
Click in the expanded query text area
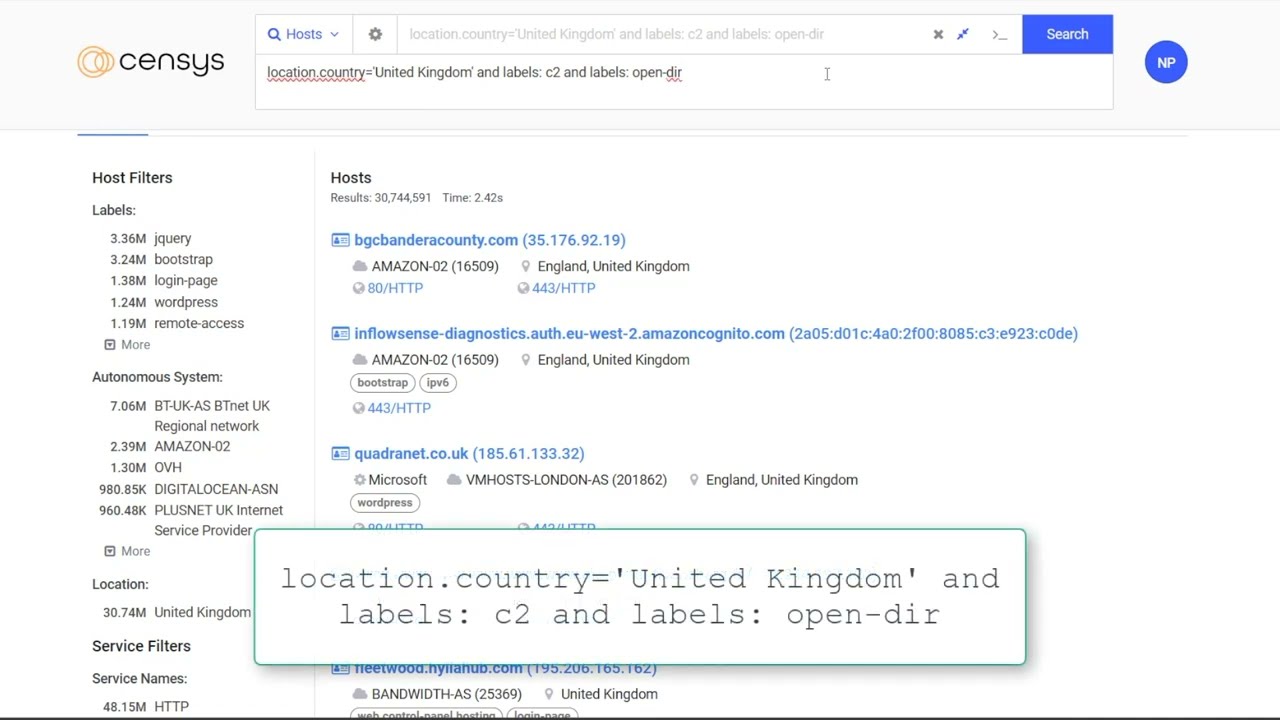684,81
